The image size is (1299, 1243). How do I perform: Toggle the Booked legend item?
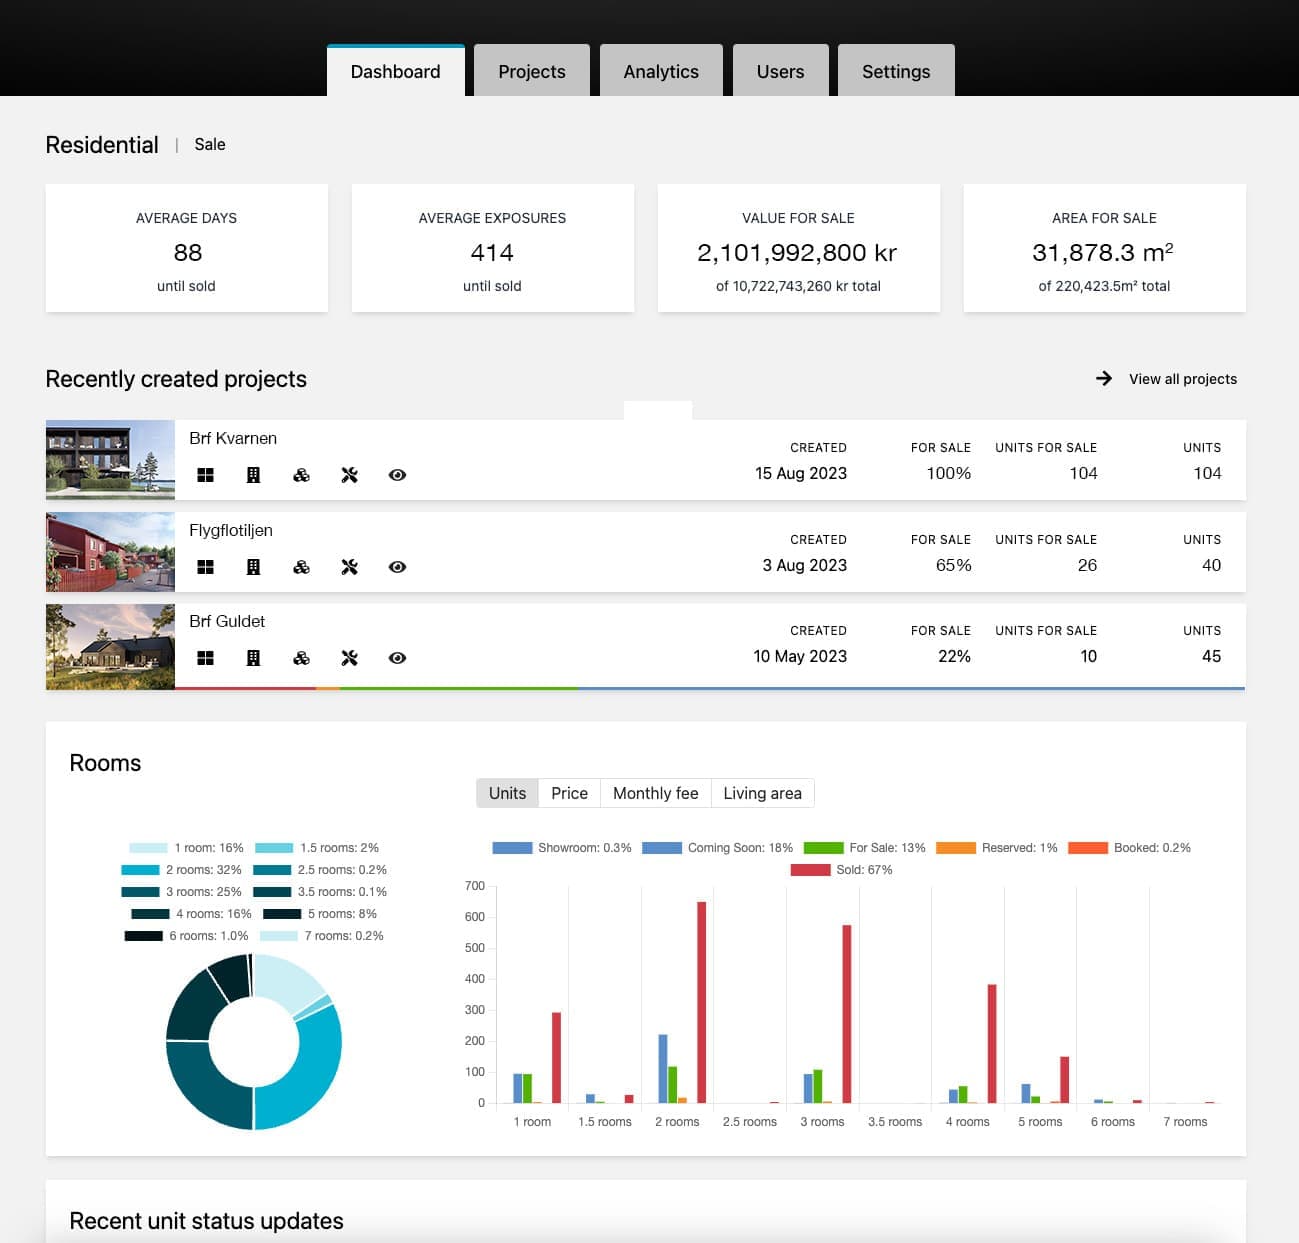pyautogui.click(x=1129, y=848)
